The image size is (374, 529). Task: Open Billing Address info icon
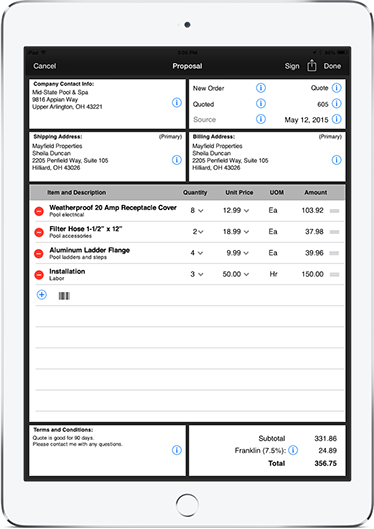pos(337,160)
